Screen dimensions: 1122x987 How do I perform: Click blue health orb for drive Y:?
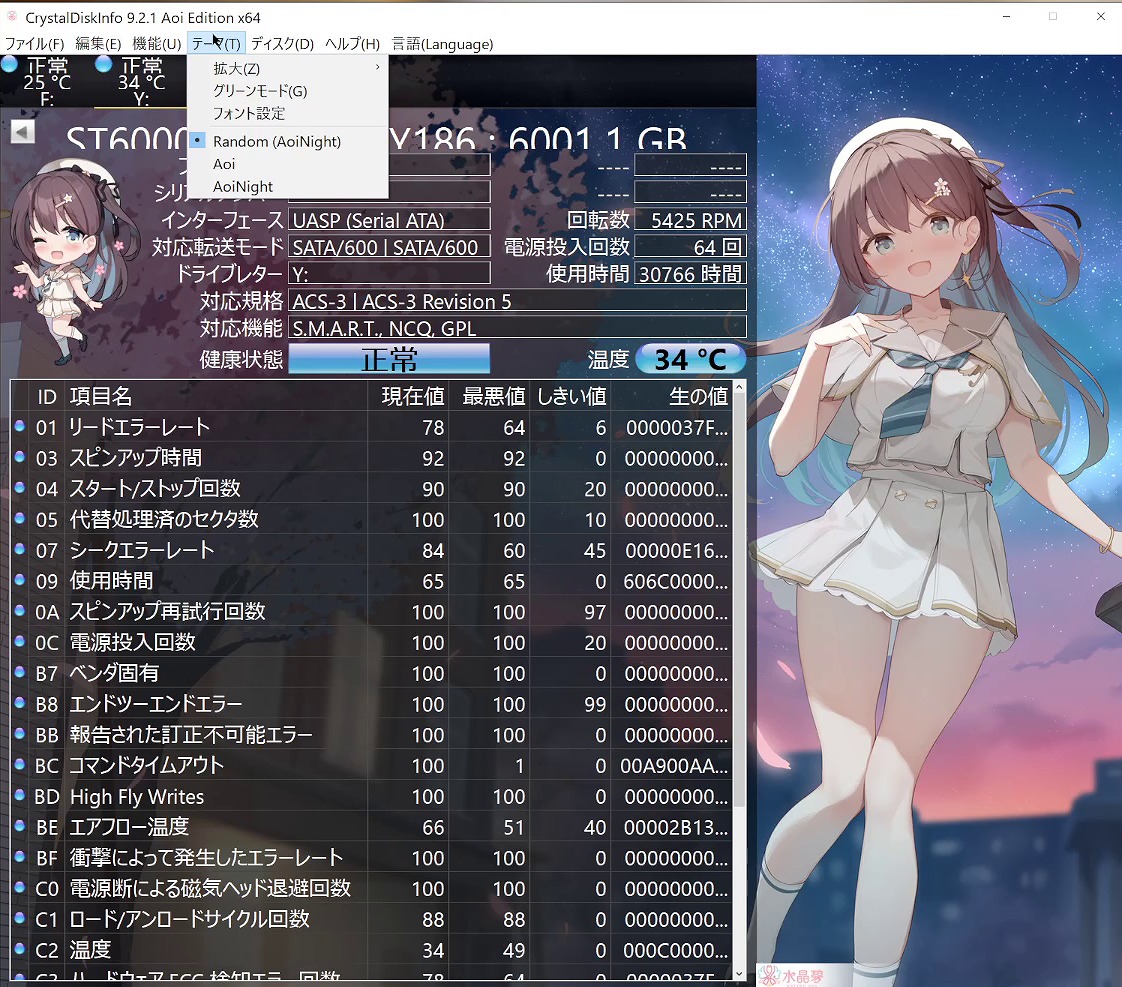103,64
